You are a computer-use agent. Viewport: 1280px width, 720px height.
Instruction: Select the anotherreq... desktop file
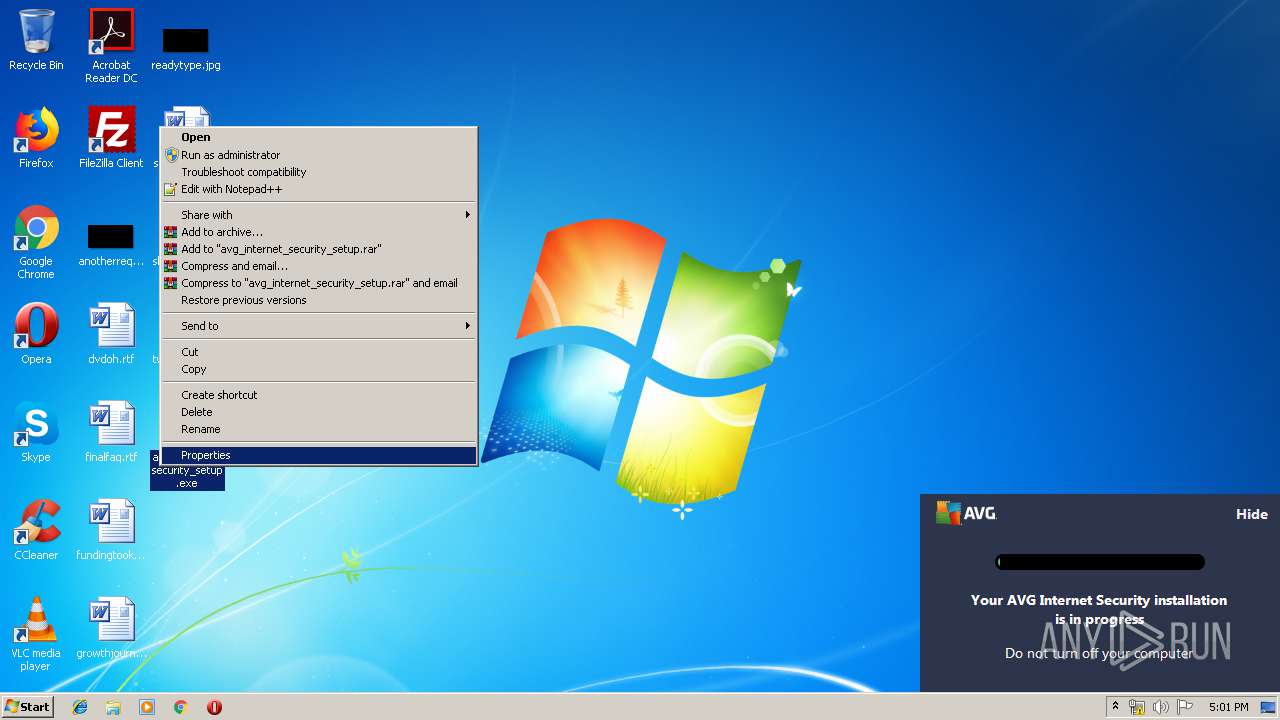point(111,245)
